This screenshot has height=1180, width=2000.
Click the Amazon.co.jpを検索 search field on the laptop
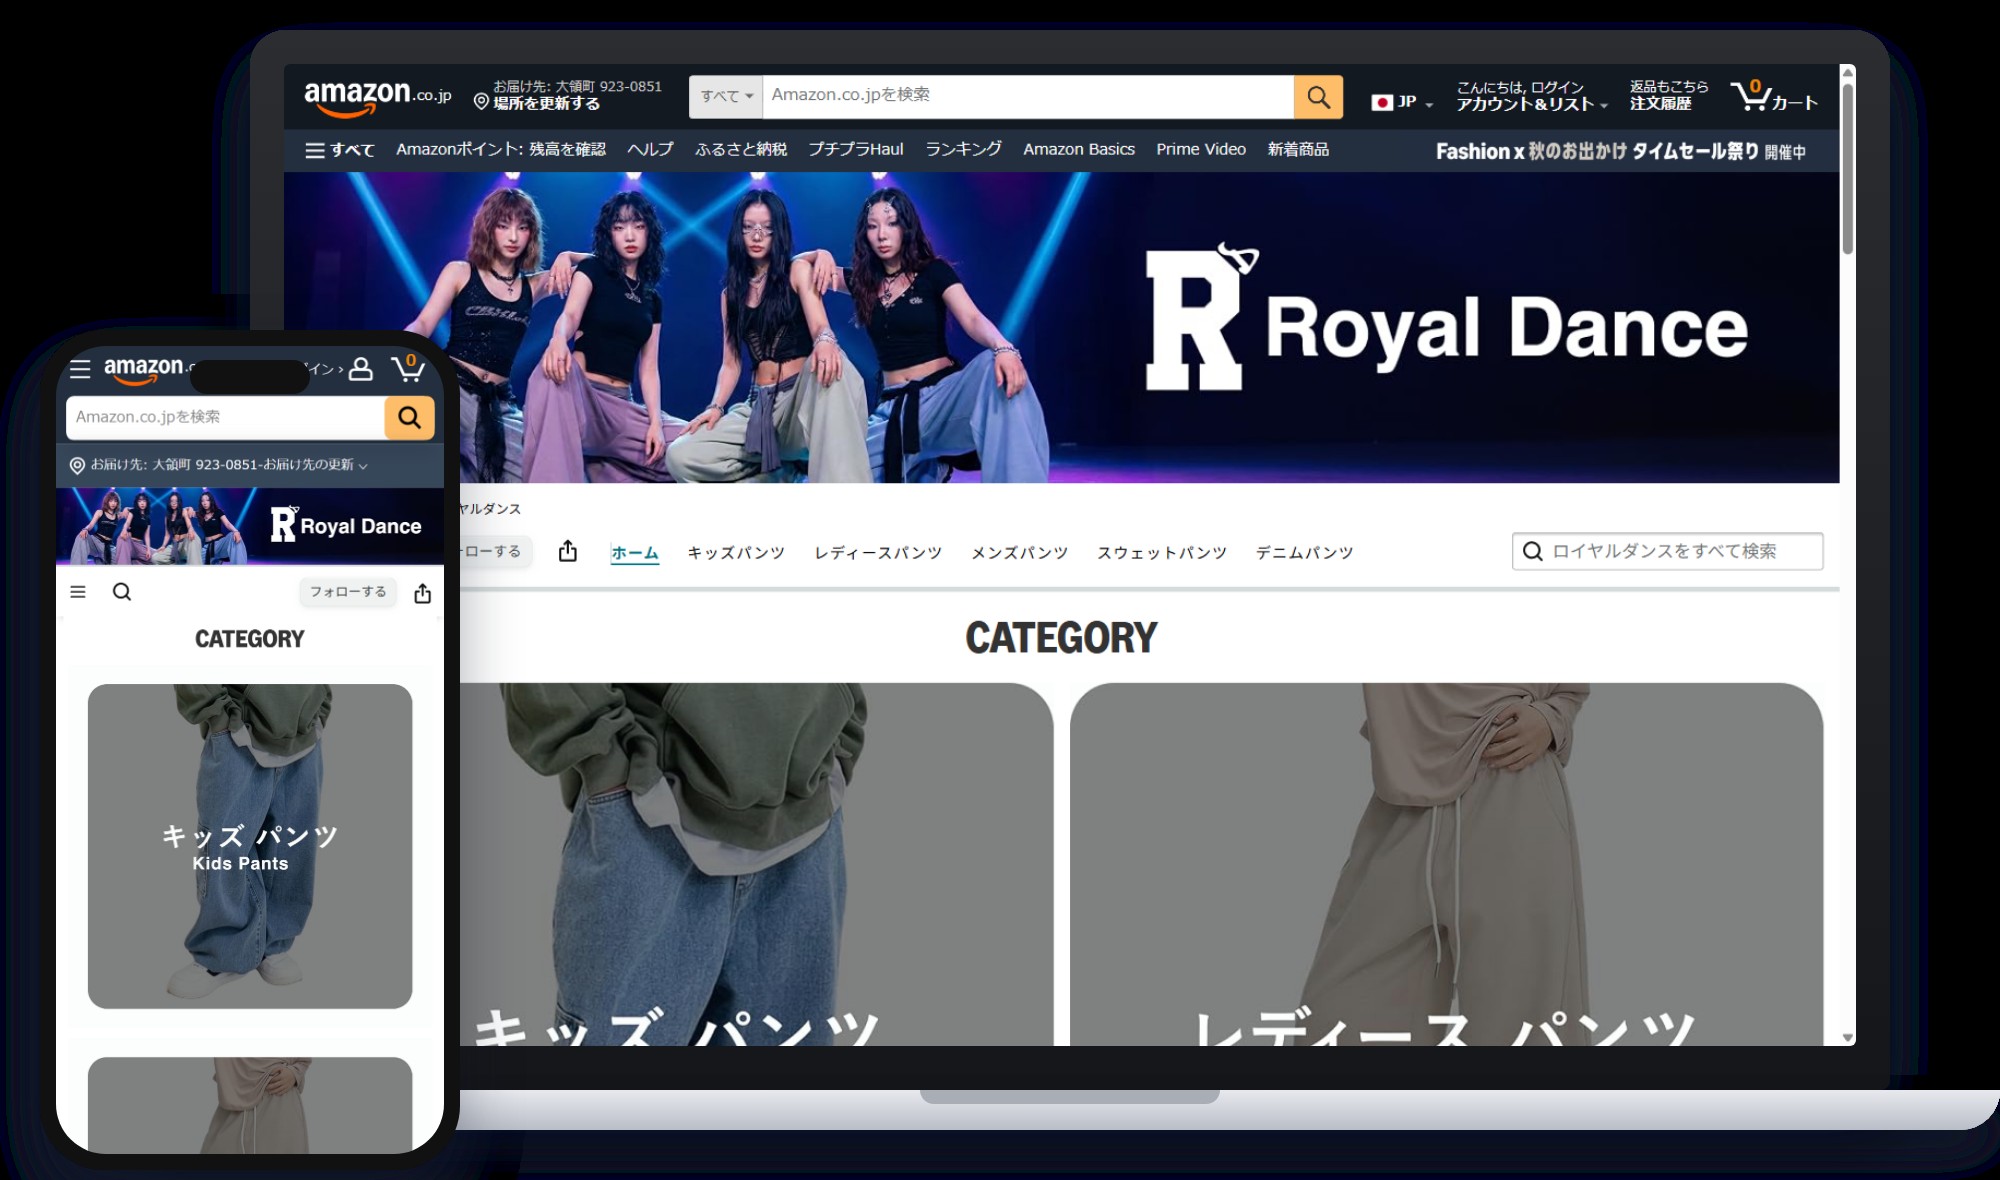[x=1028, y=97]
